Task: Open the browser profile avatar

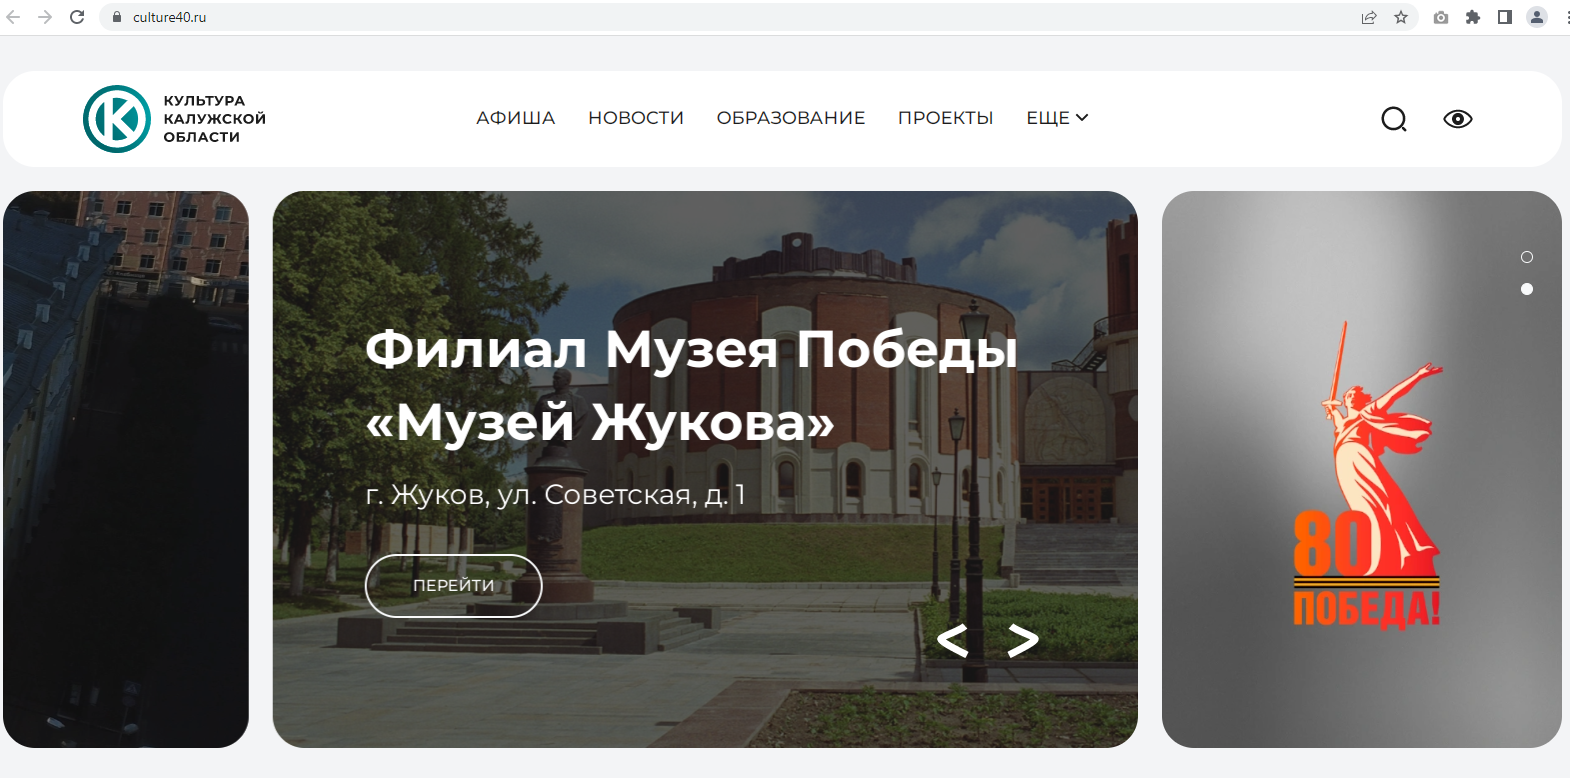Action: coord(1537,17)
